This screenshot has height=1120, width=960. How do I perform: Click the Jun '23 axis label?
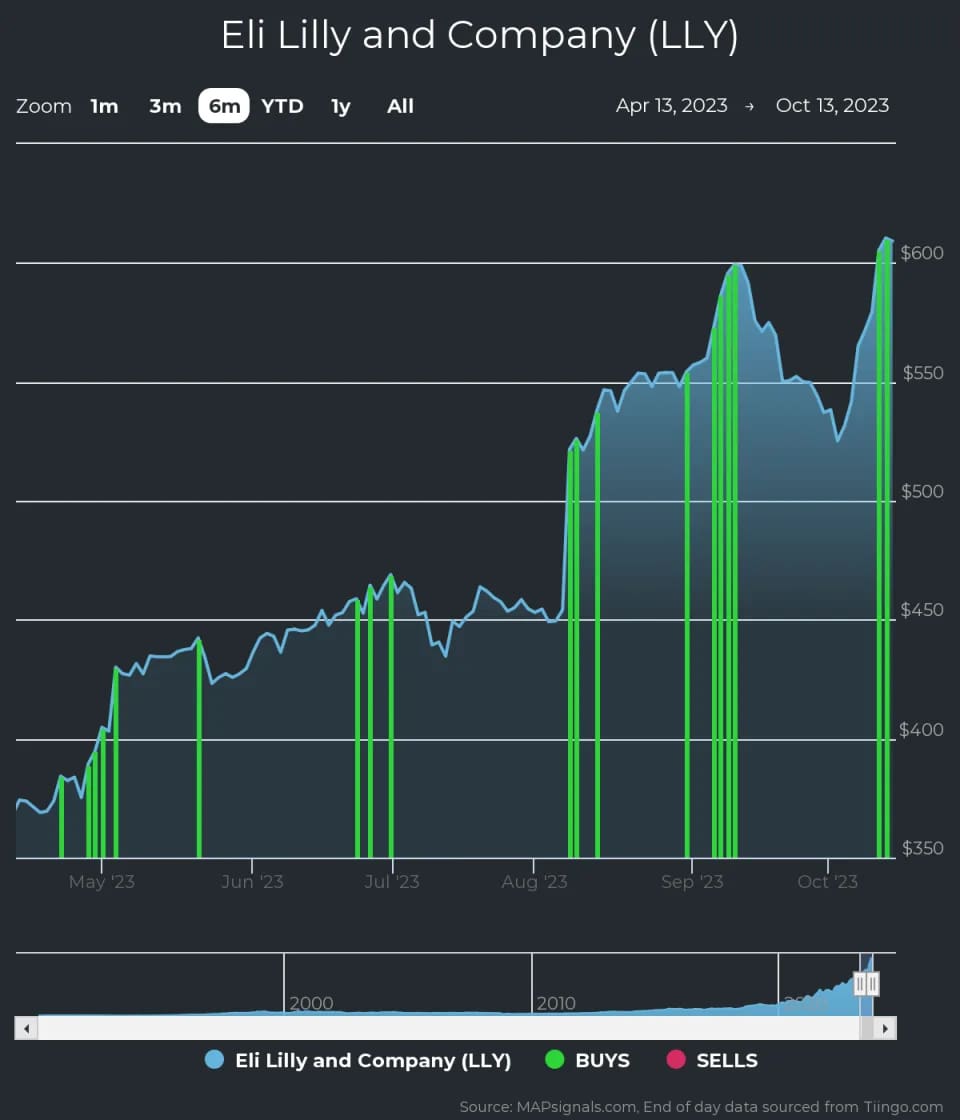252,881
